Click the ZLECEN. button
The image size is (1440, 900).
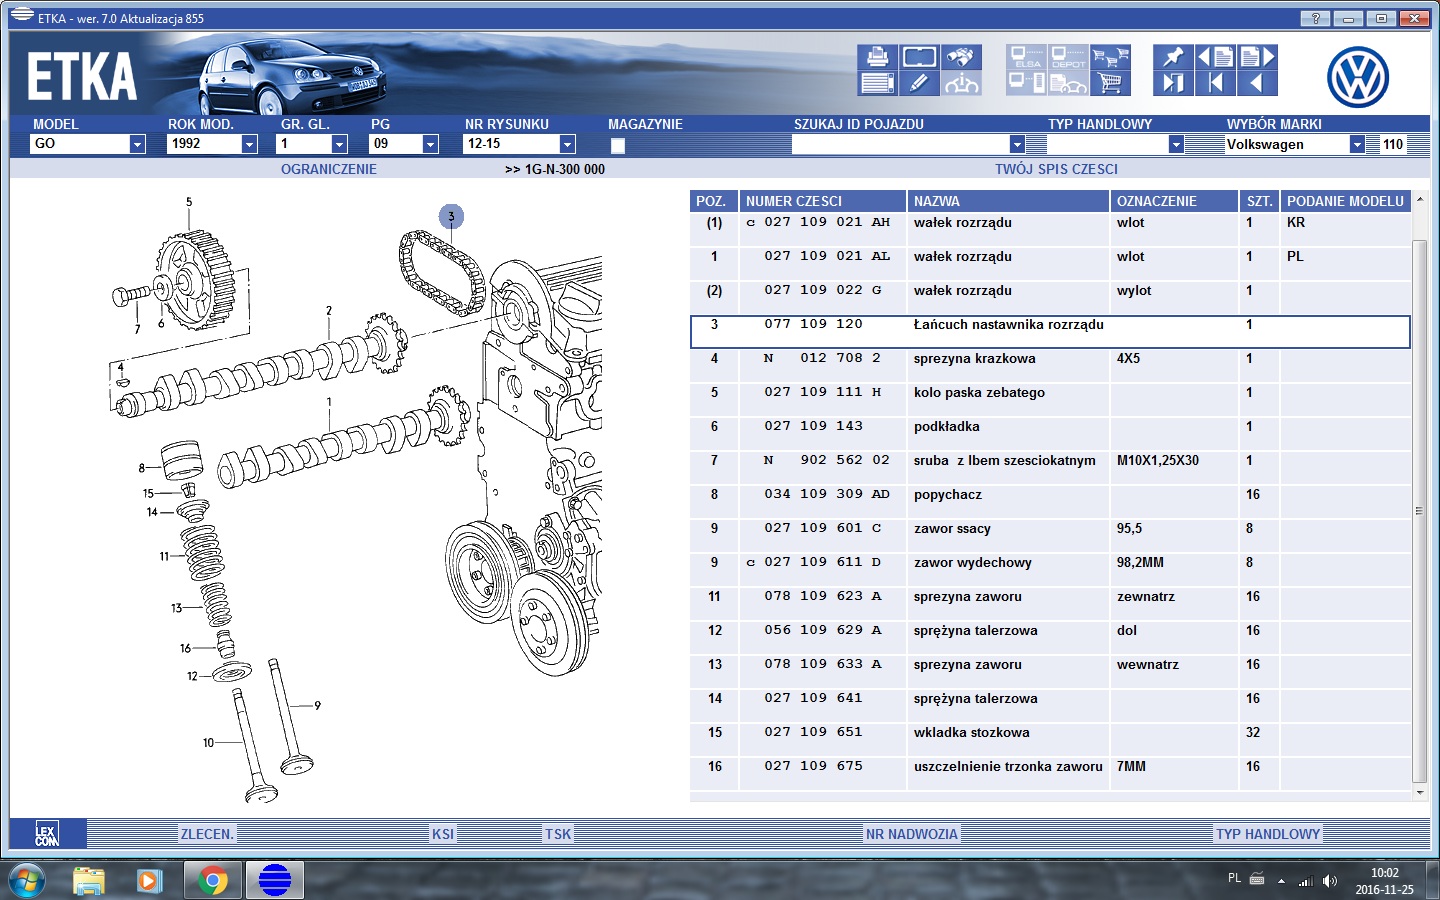coord(207,834)
